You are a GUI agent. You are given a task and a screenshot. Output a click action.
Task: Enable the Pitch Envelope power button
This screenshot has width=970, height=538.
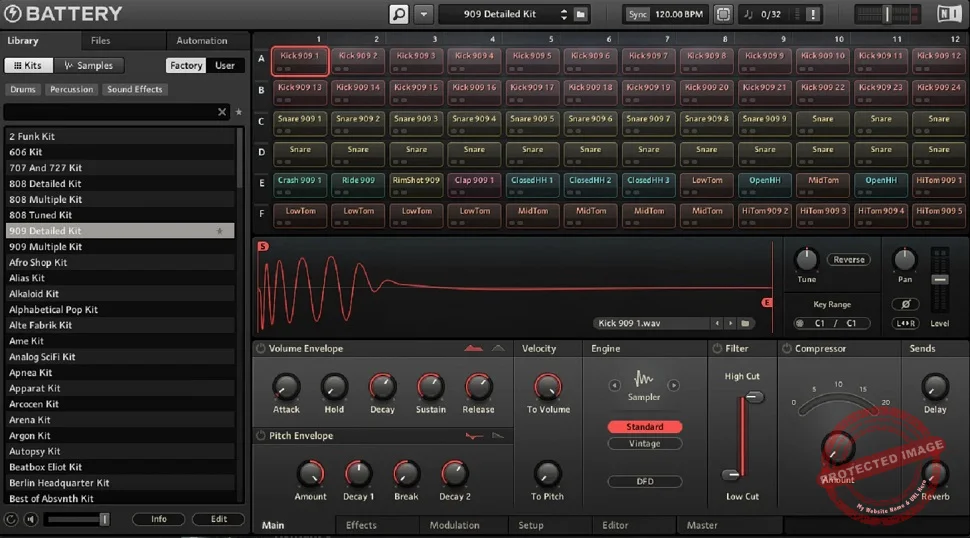(260, 436)
